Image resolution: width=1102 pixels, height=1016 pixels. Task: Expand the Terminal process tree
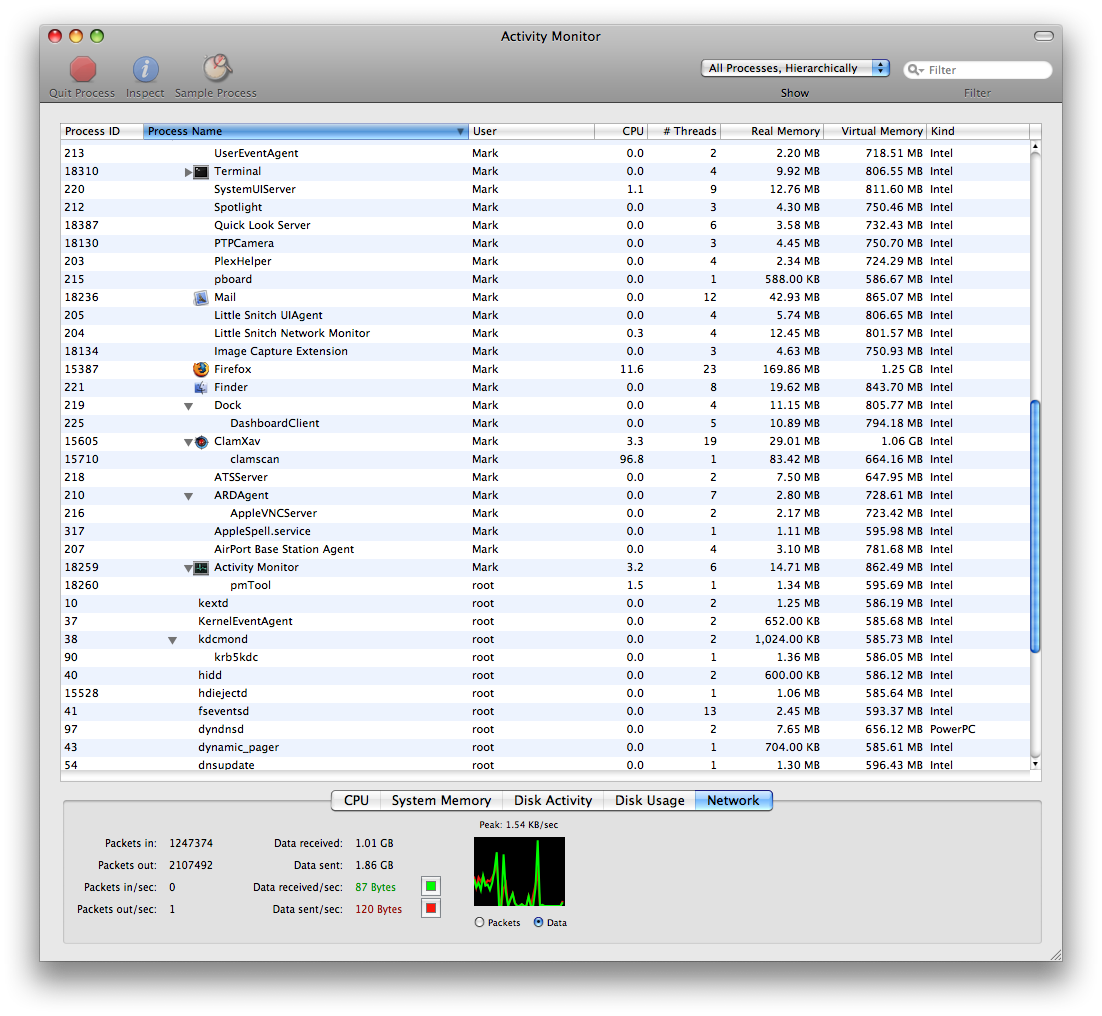tap(188, 172)
